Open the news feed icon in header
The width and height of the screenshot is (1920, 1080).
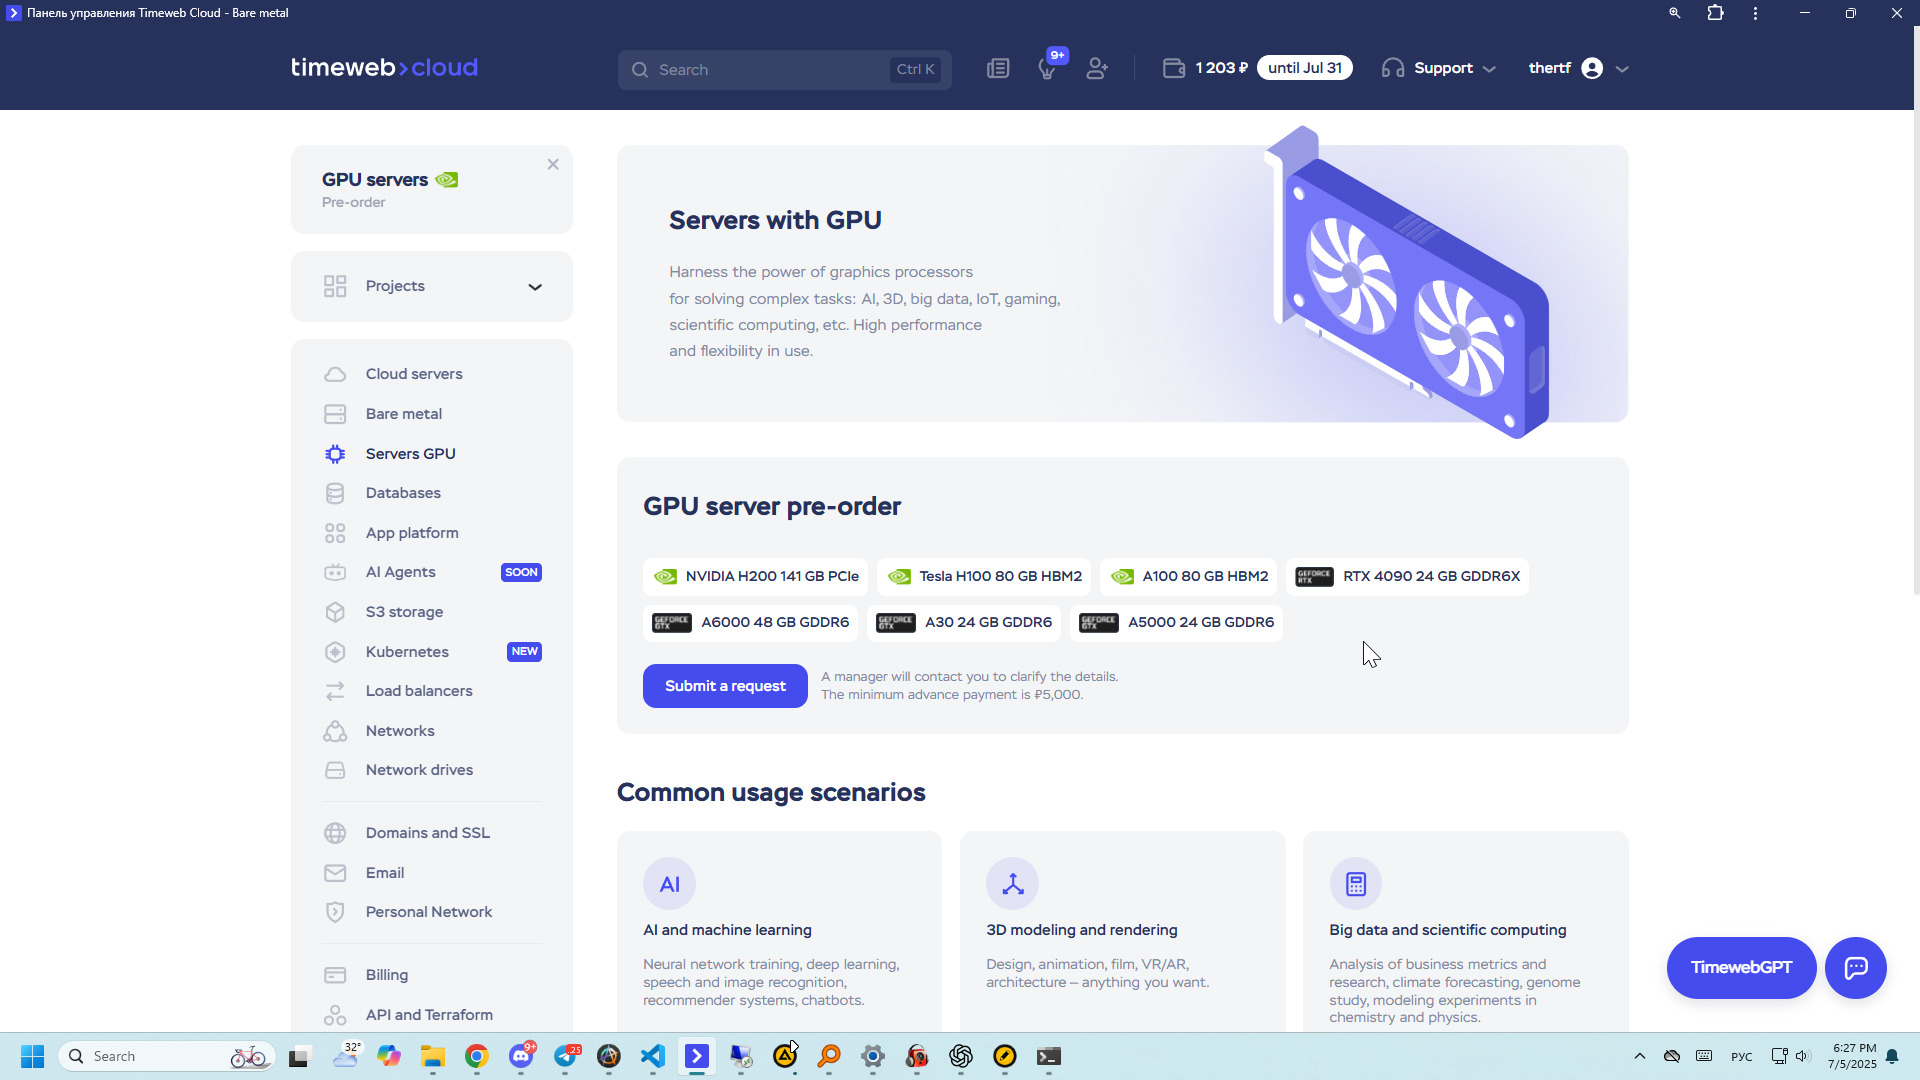click(x=998, y=69)
